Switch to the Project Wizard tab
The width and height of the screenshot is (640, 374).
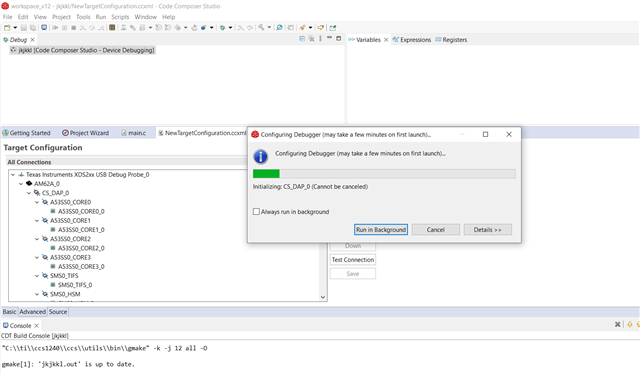(x=85, y=133)
